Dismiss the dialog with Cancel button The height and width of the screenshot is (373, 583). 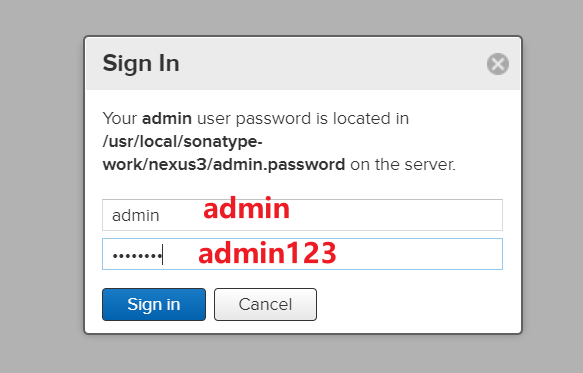pos(265,304)
